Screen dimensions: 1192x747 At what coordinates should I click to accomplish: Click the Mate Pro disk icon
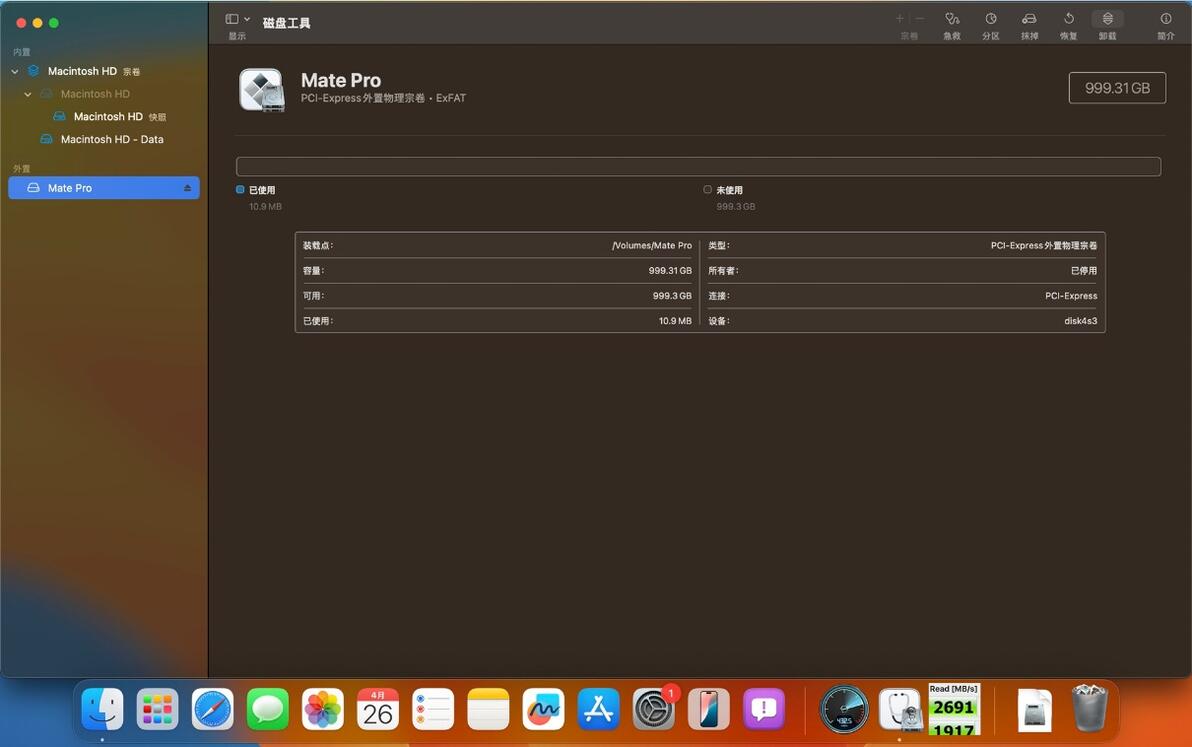pos(262,90)
